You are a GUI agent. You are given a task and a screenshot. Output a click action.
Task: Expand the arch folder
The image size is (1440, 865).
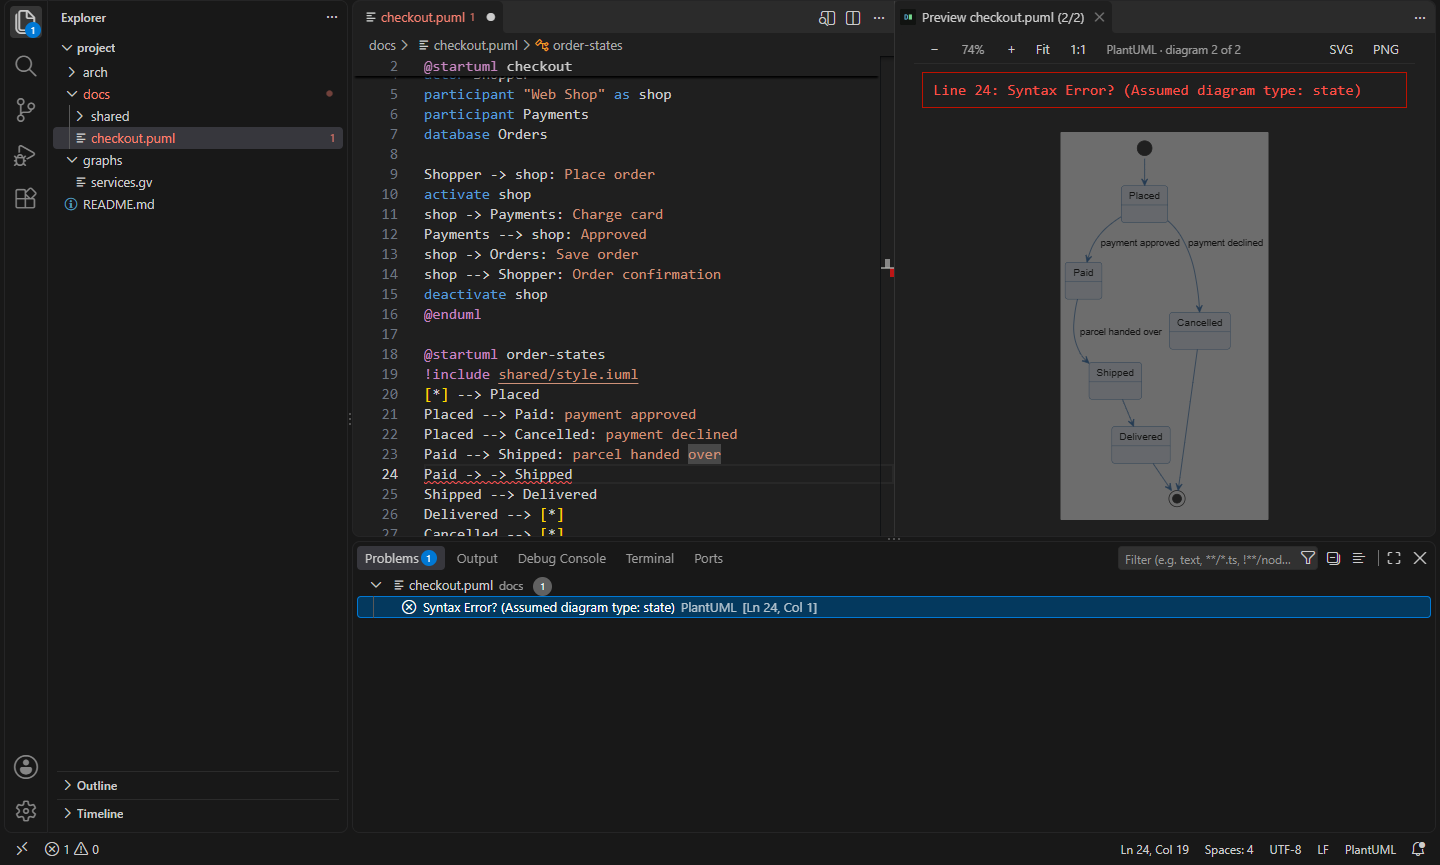coord(72,72)
